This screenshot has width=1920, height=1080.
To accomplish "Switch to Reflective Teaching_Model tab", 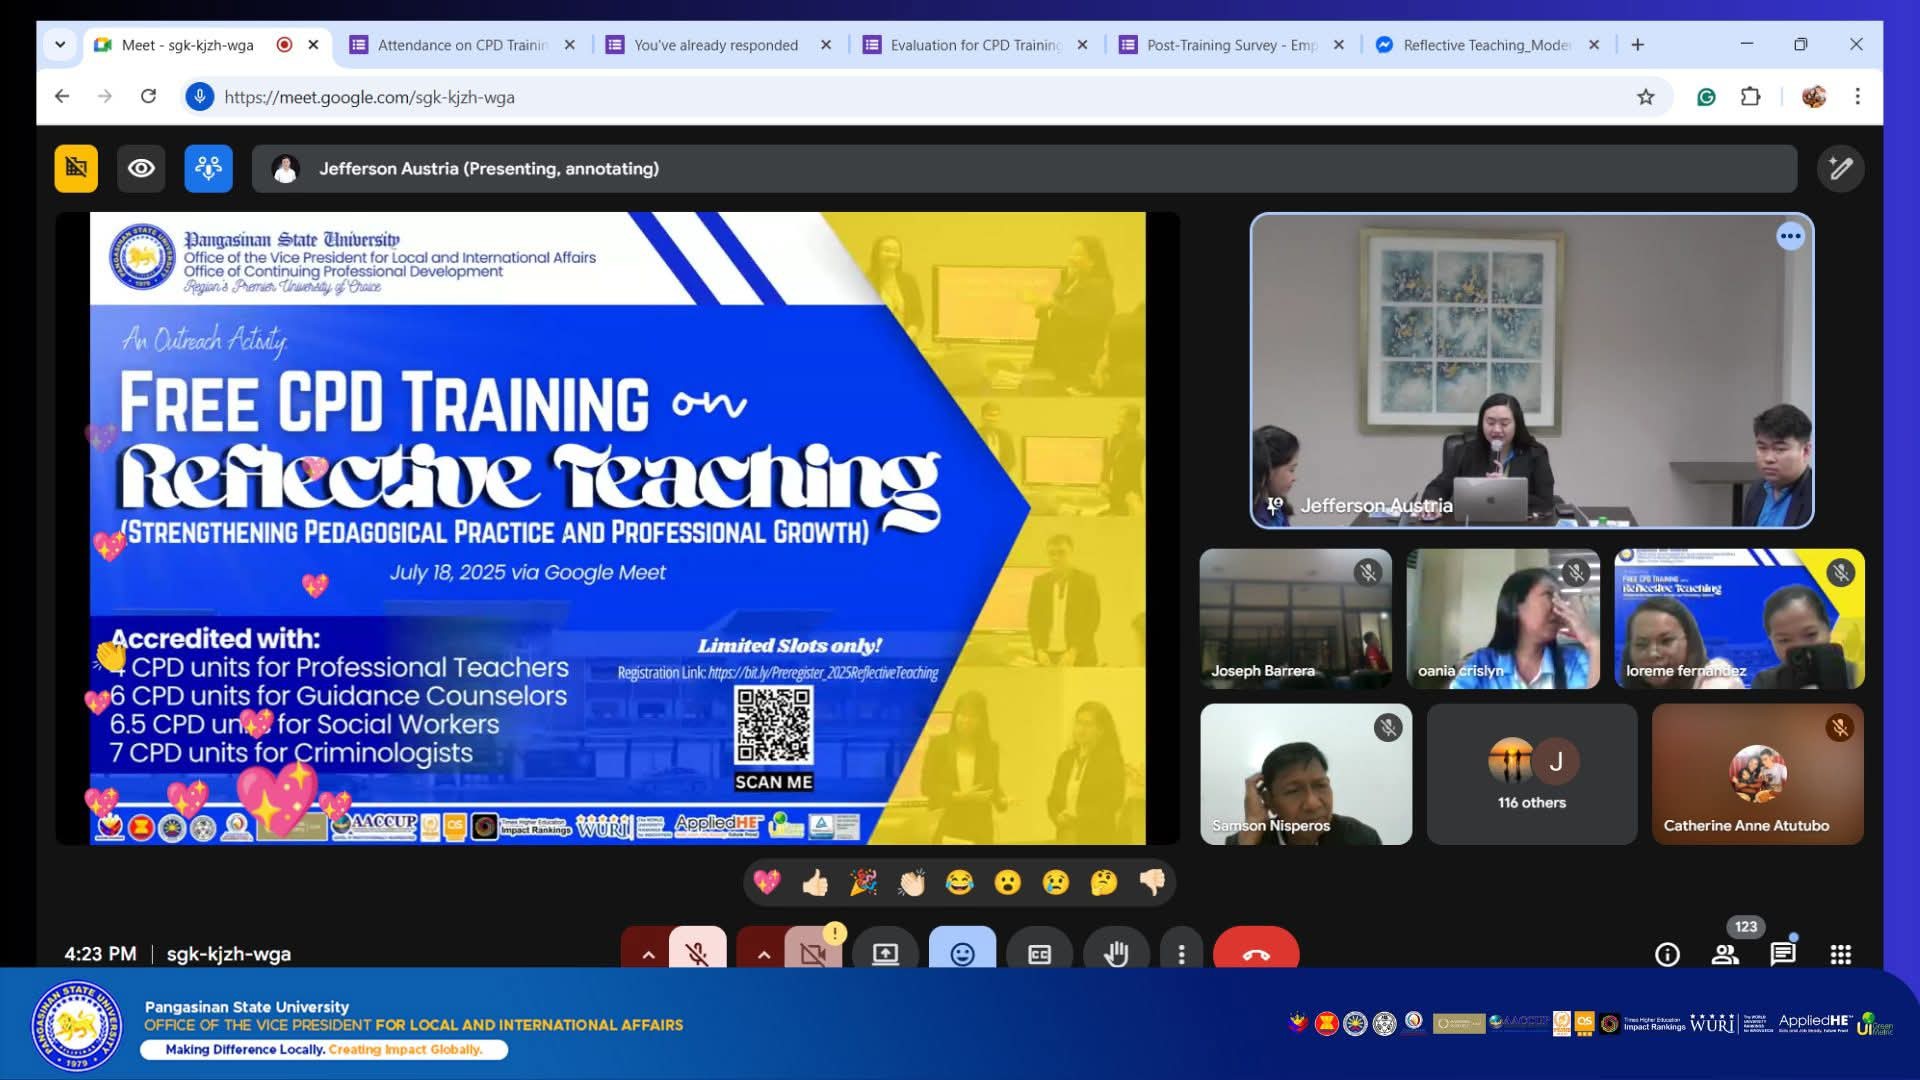I will point(1488,45).
